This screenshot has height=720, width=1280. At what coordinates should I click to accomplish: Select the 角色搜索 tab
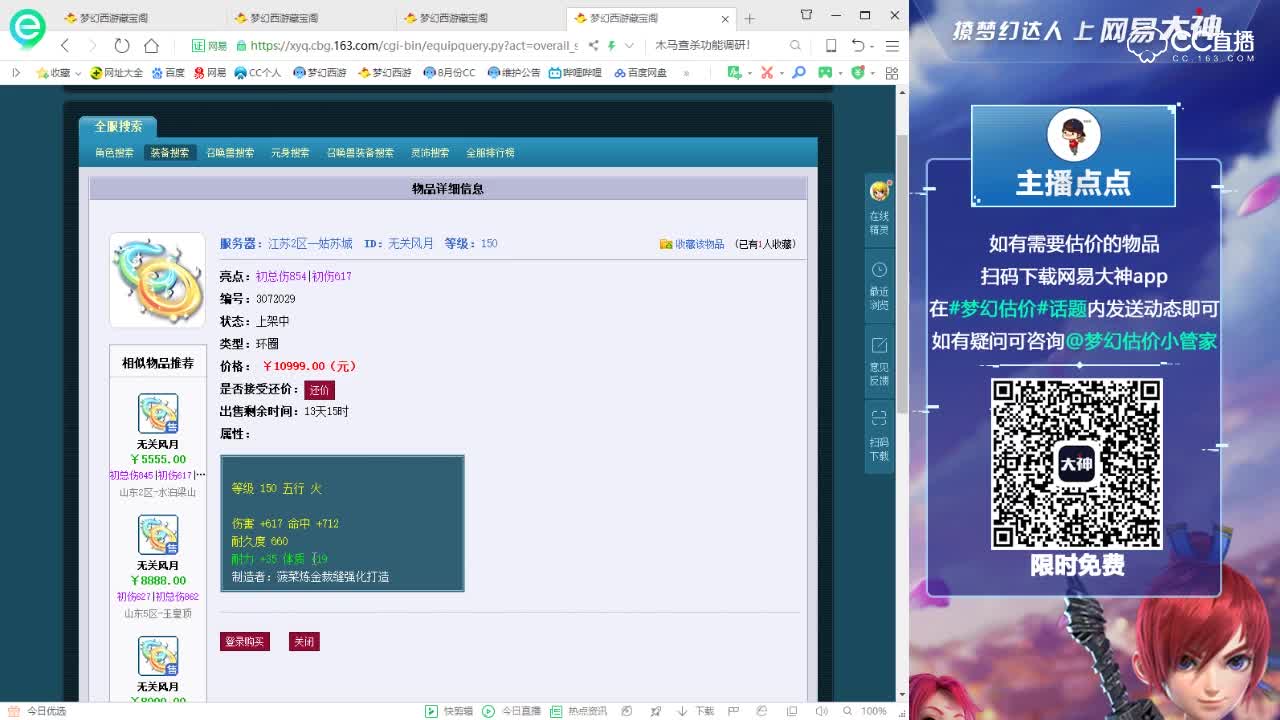114,152
